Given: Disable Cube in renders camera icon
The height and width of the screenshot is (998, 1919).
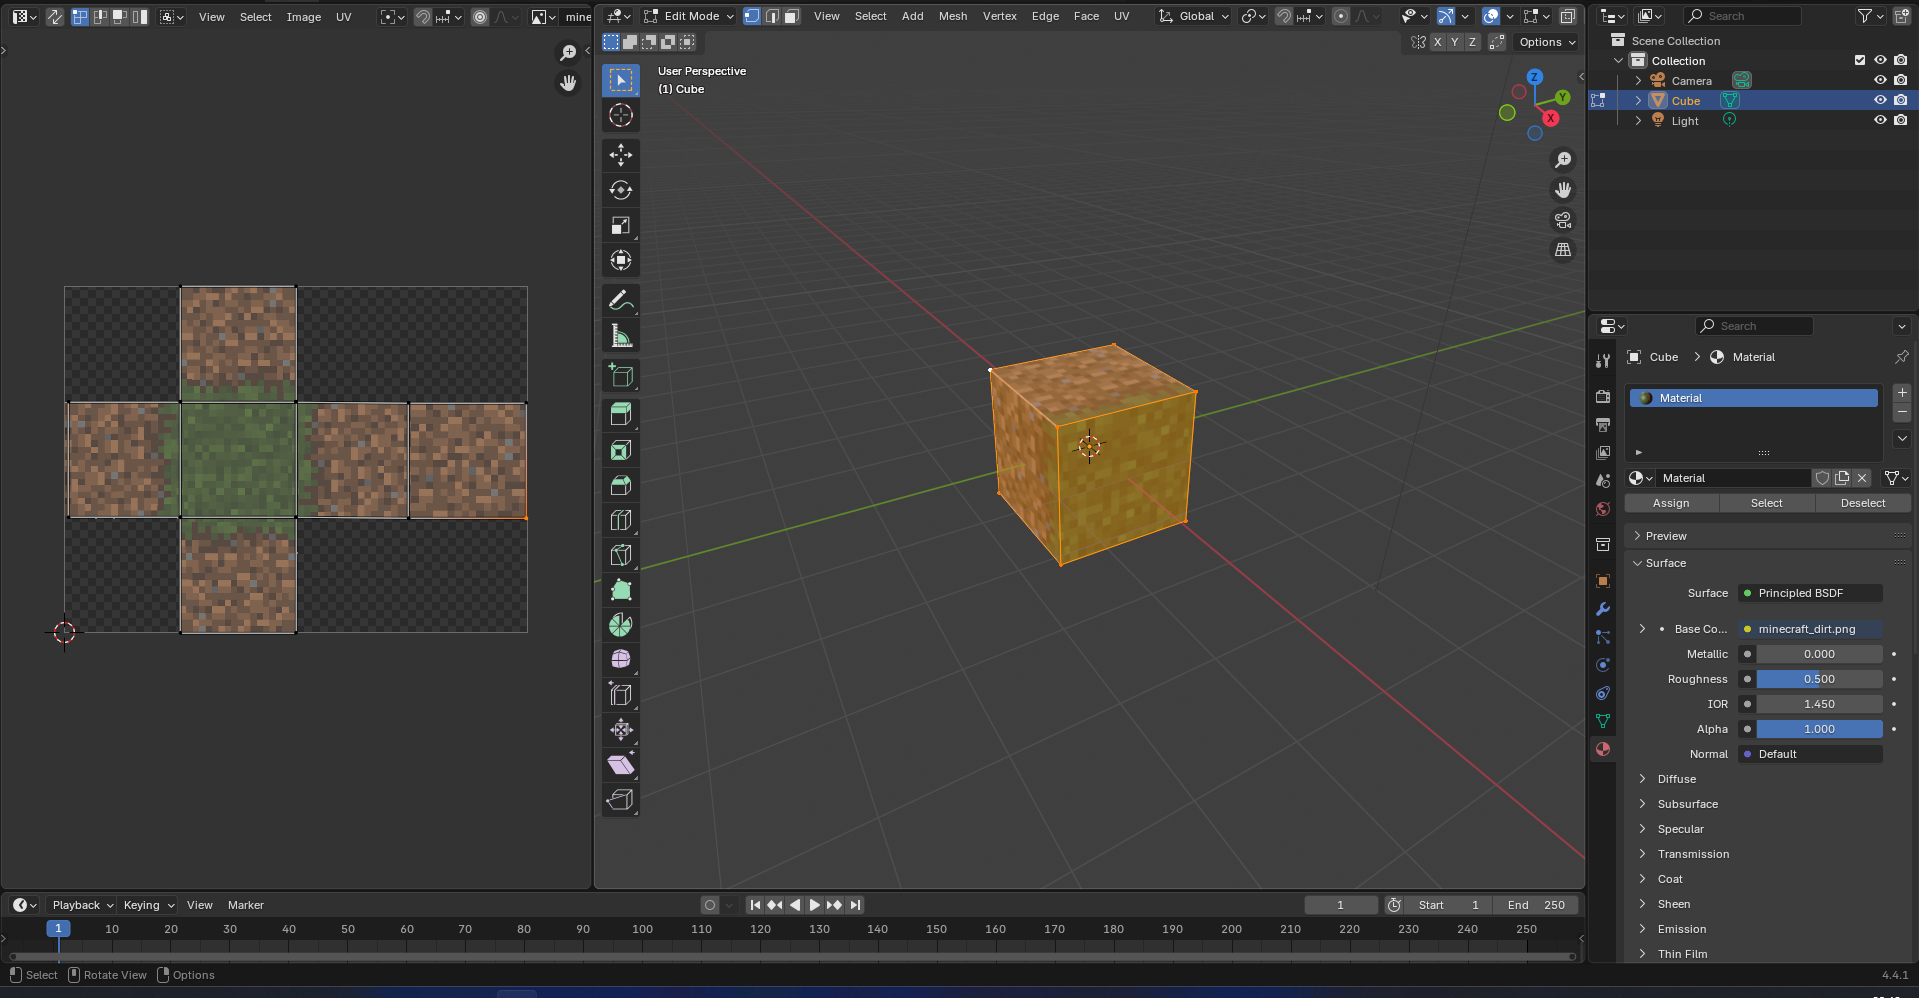Looking at the screenshot, I should click(1901, 100).
